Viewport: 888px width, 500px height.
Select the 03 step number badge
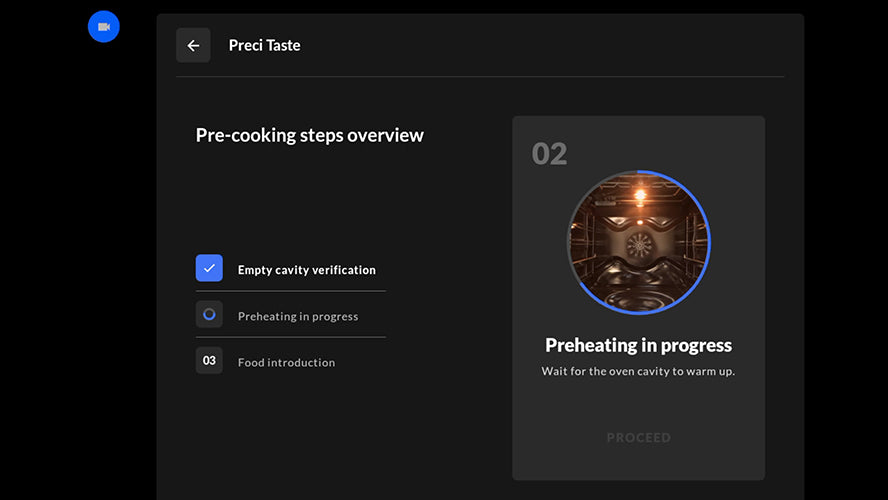(x=209, y=361)
